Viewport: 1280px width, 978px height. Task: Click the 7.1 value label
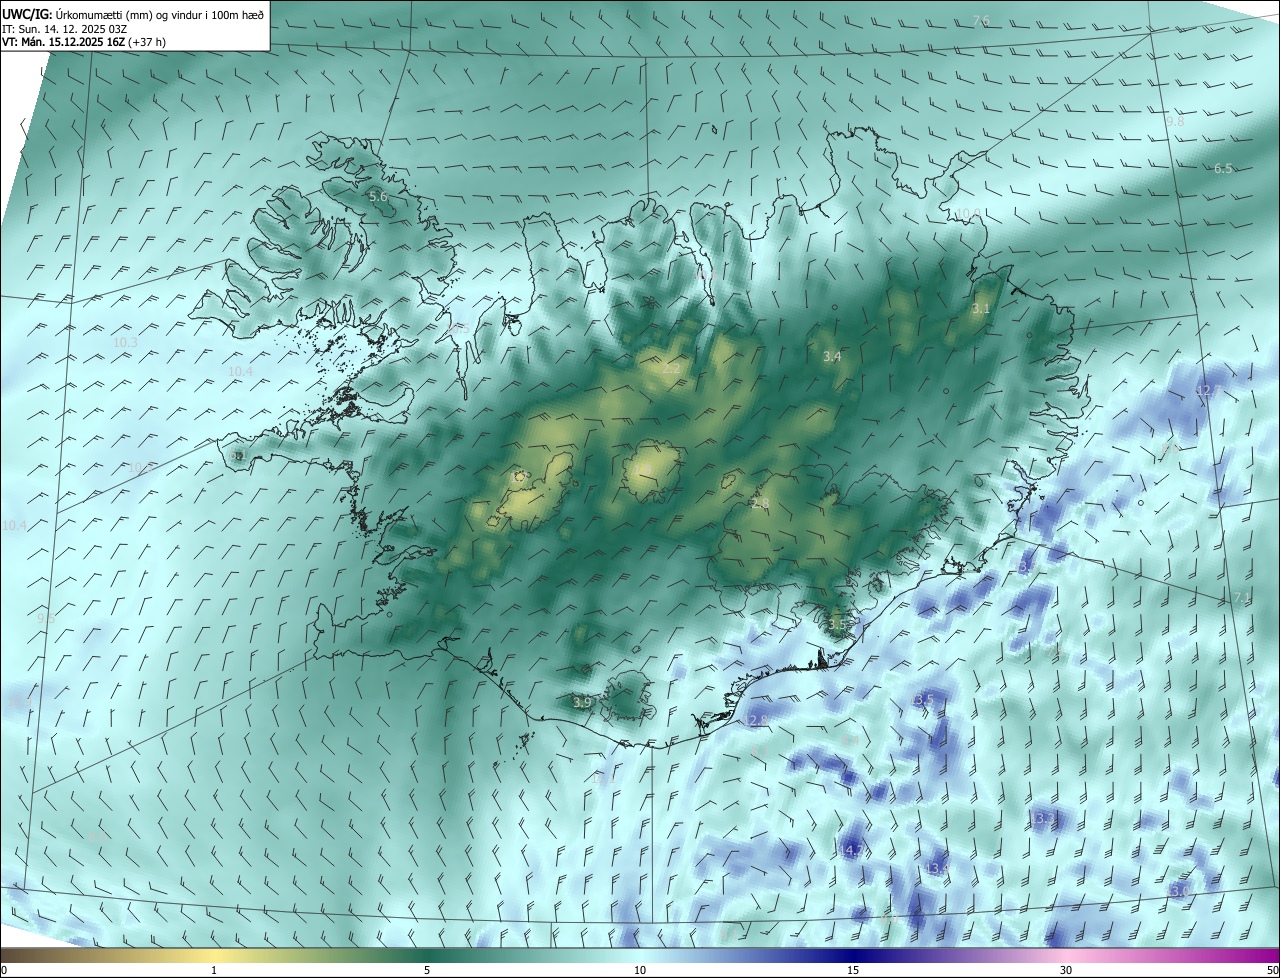tap(1242, 598)
